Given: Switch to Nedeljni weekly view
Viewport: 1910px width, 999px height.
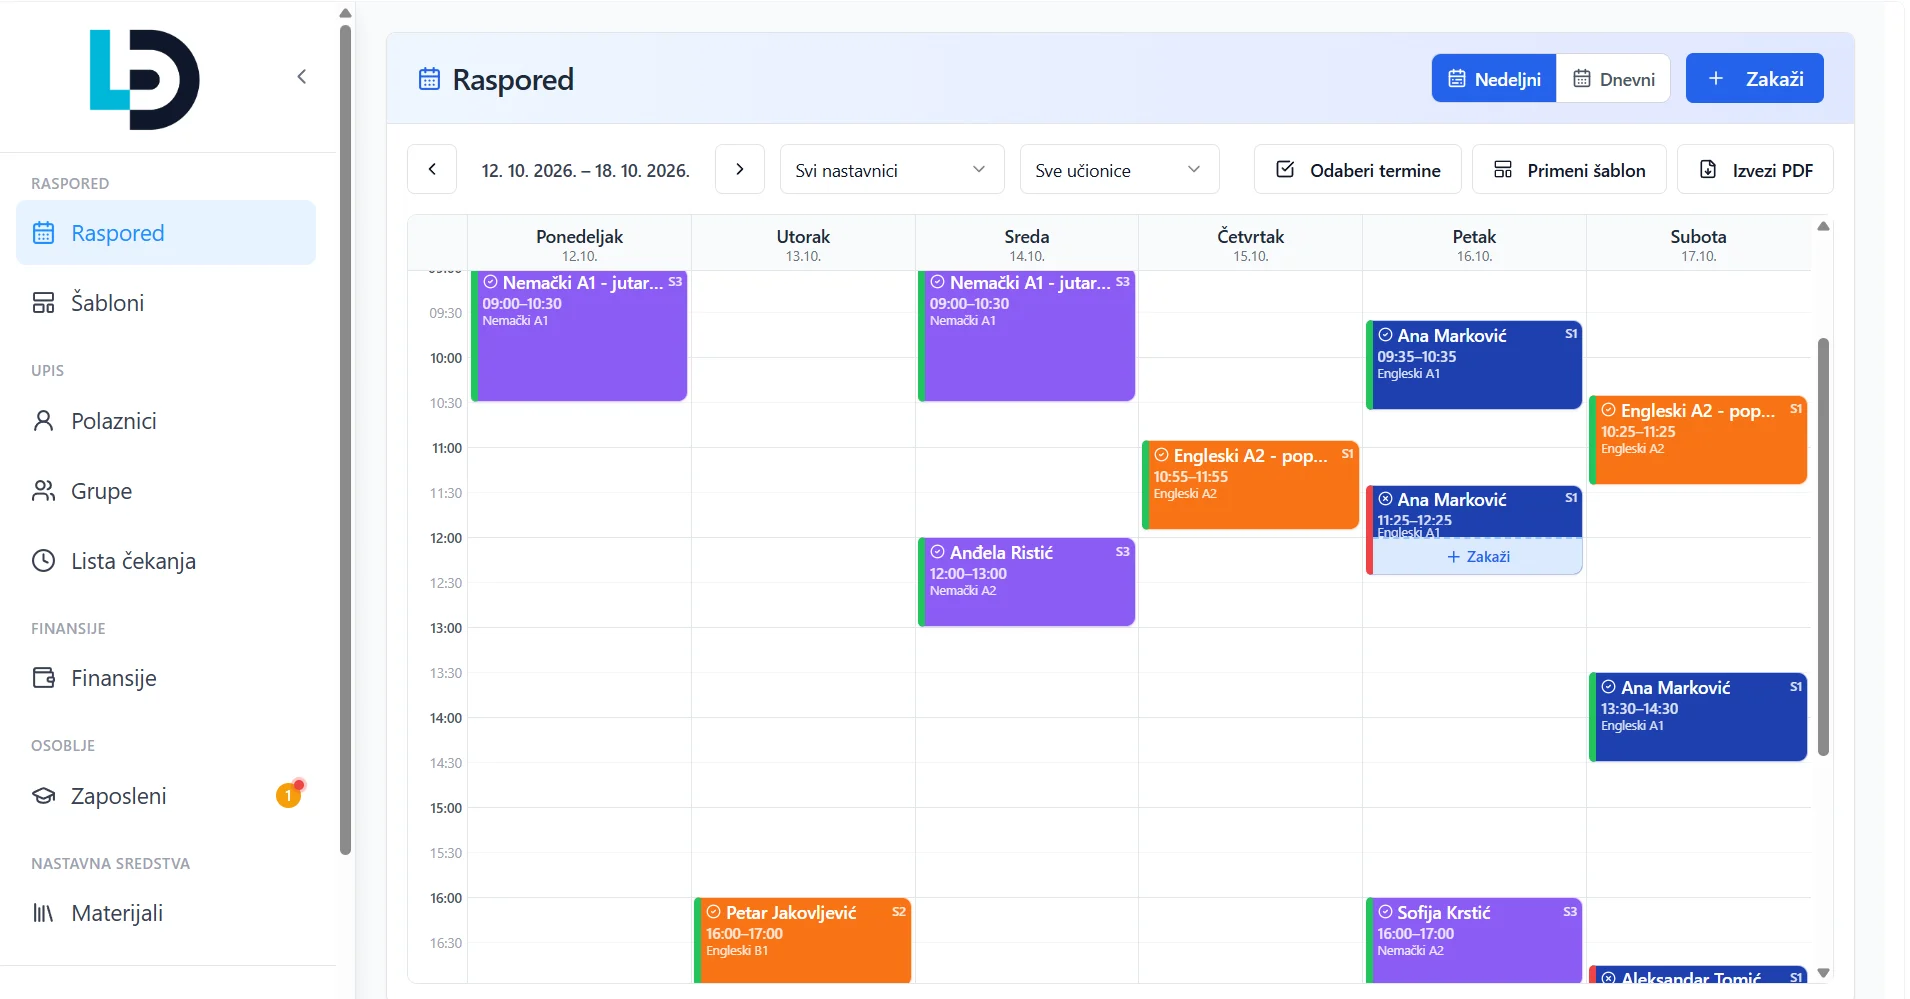Looking at the screenshot, I should pyautogui.click(x=1494, y=79).
